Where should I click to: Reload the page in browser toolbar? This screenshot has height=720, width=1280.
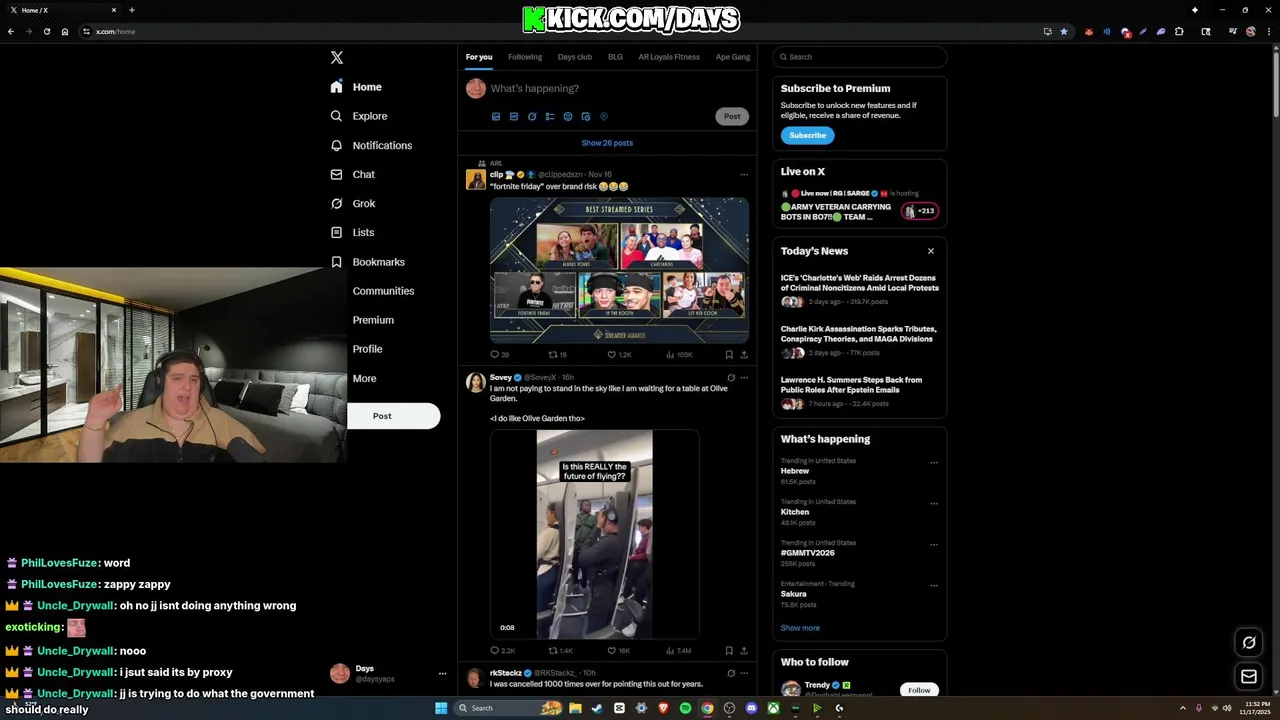(46, 31)
